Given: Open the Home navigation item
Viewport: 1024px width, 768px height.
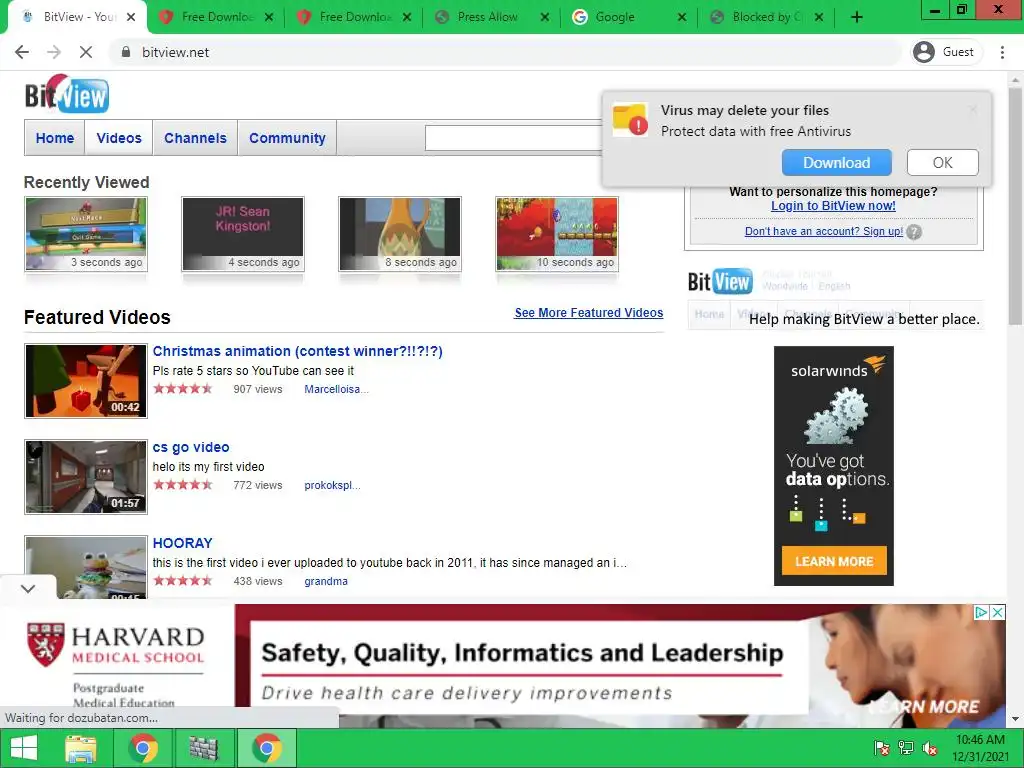Looking at the screenshot, I should point(55,138).
